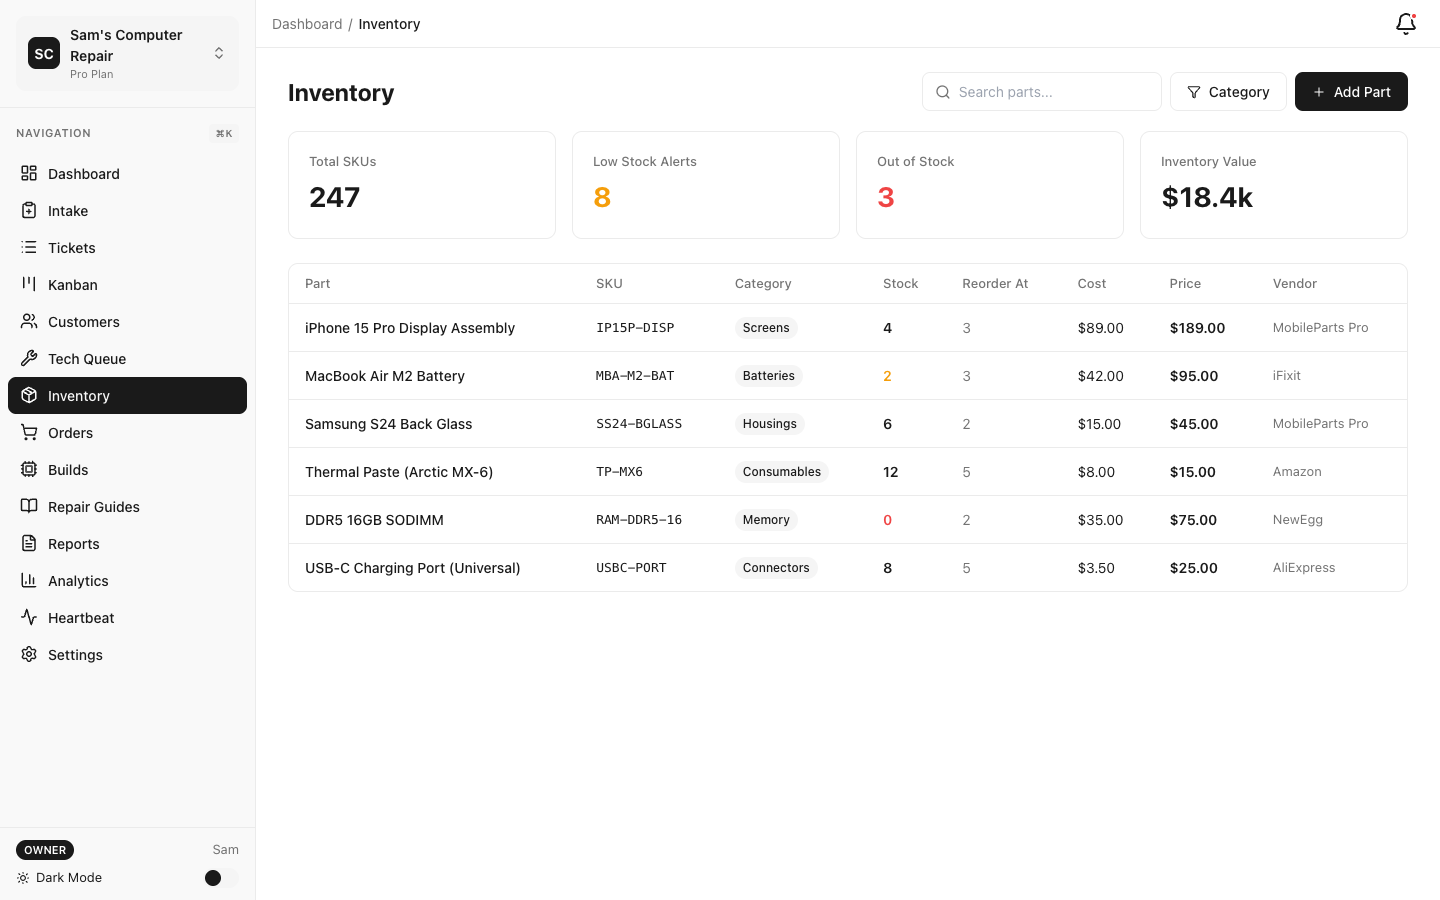1440x900 pixels.
Task: Navigate to Dashboard using the breadcrumb
Action: 307,23
